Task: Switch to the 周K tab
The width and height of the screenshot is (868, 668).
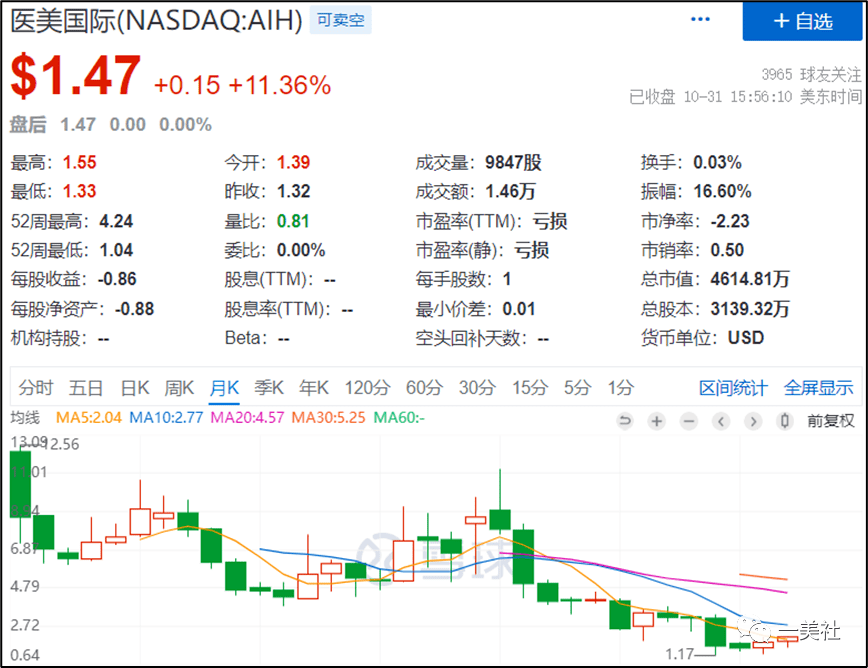Action: click(x=179, y=388)
